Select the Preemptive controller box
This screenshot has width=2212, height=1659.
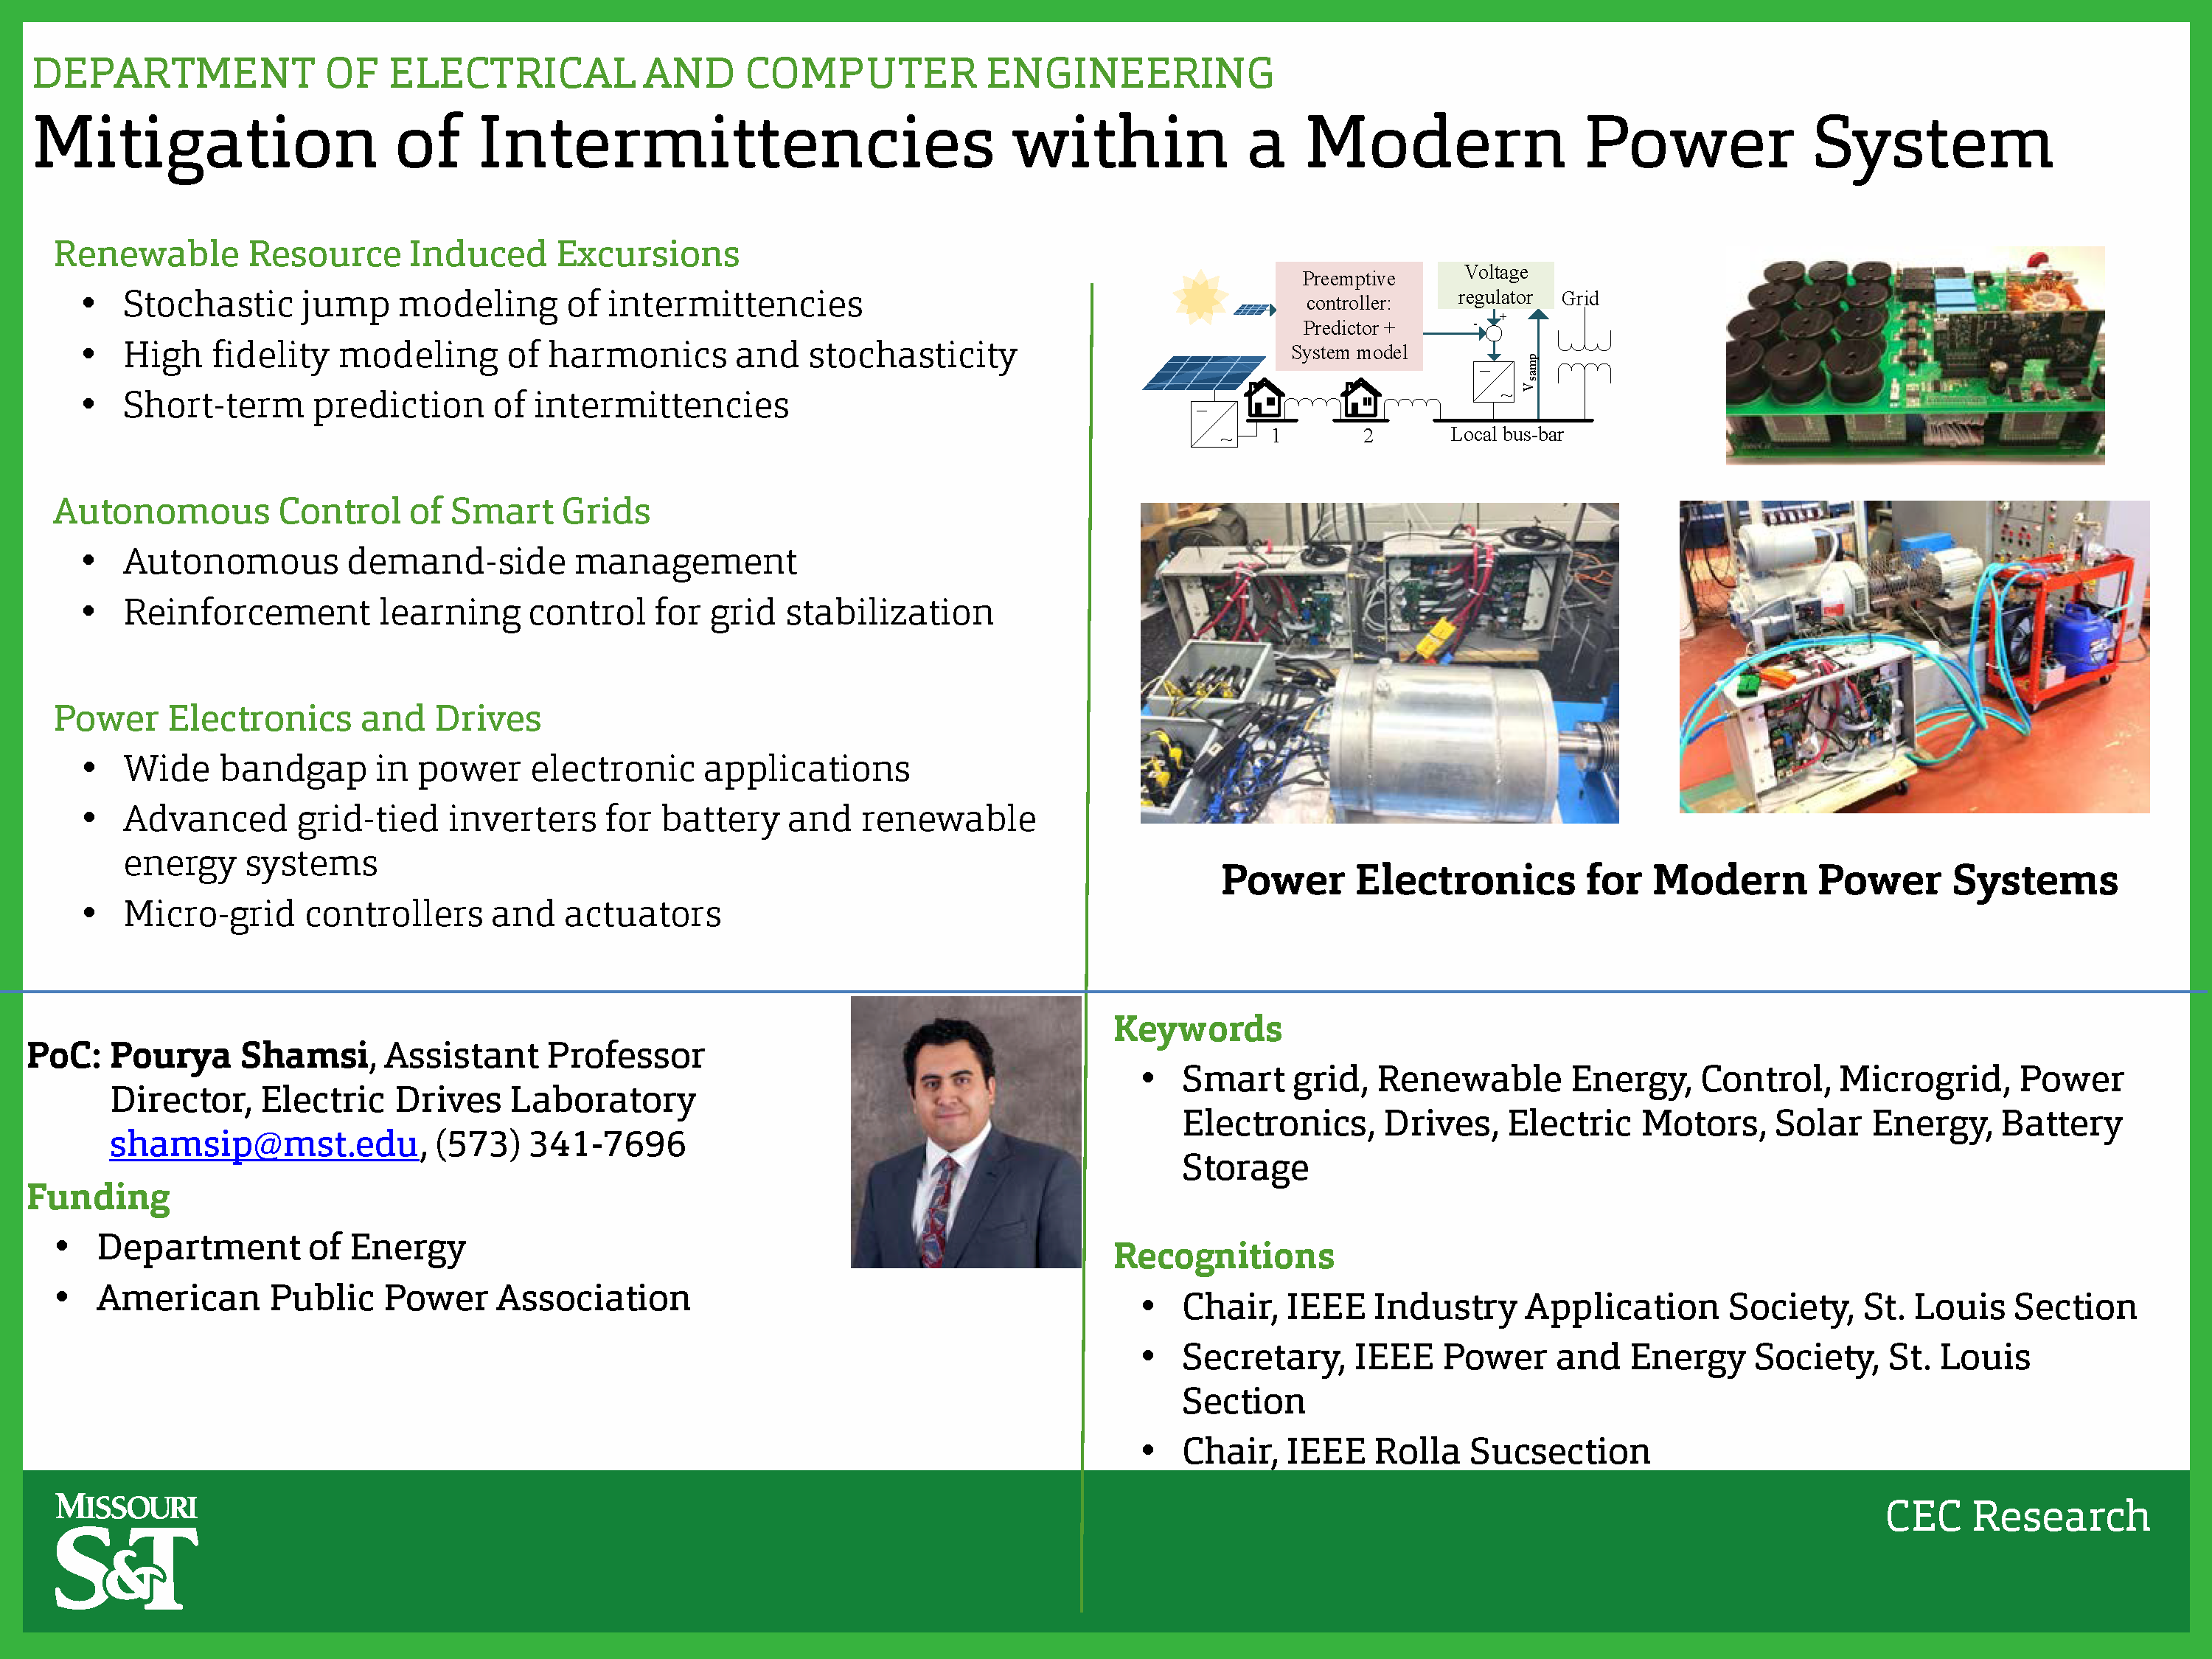(x=1348, y=316)
